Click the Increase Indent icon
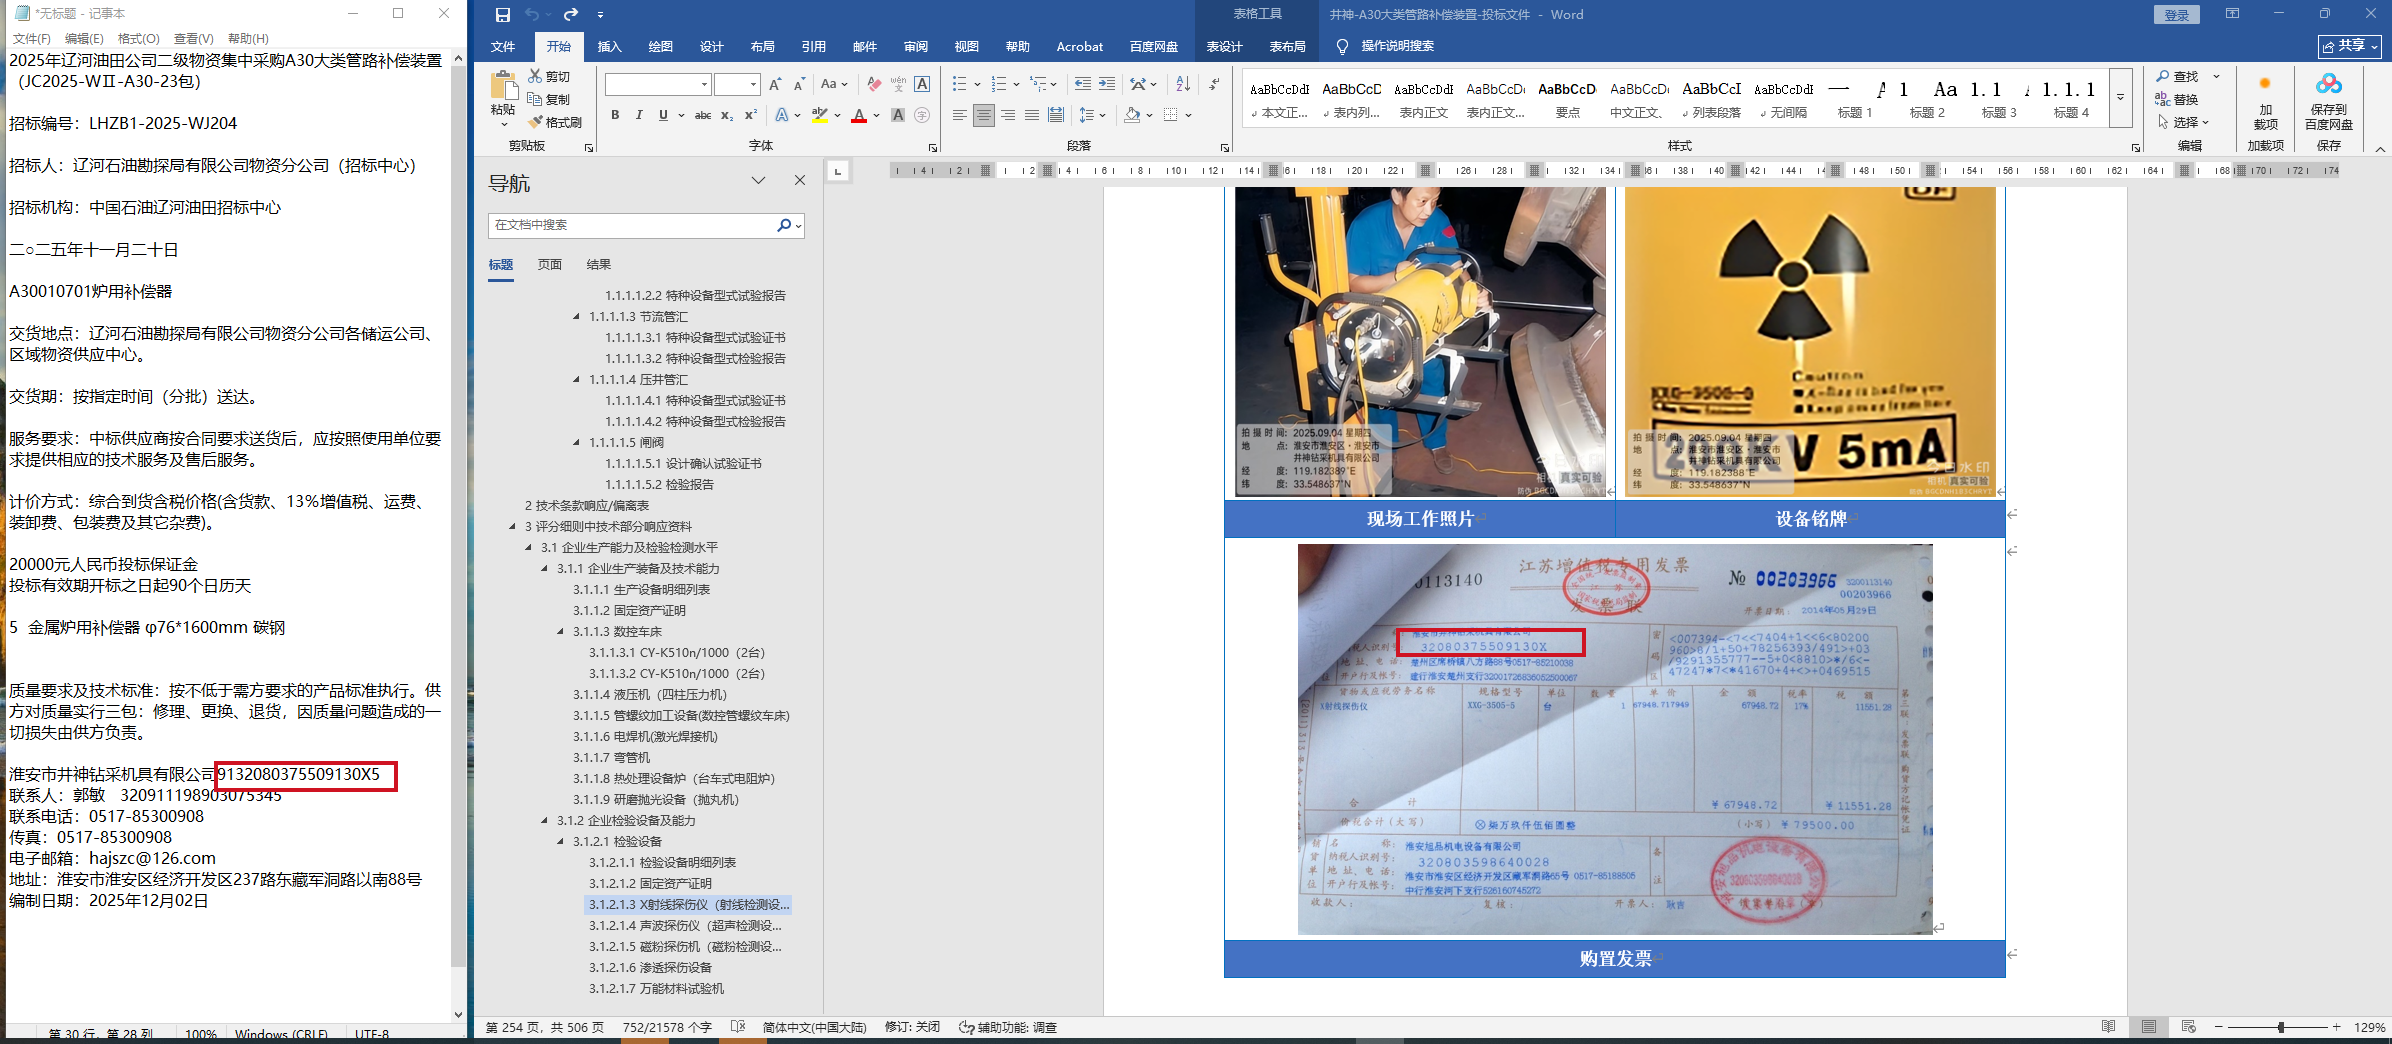 click(x=1107, y=84)
